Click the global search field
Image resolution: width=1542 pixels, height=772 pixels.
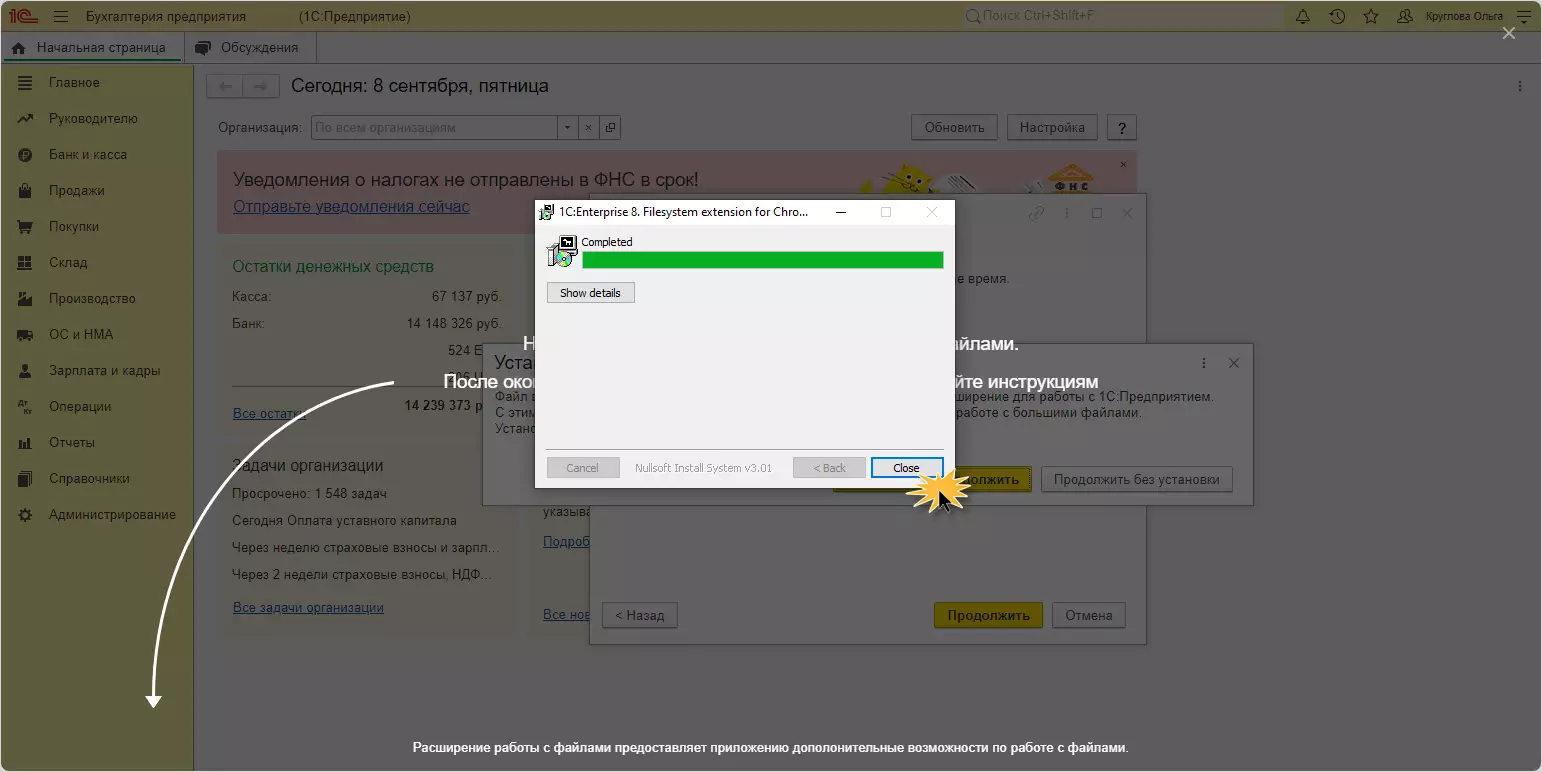click(x=1123, y=17)
